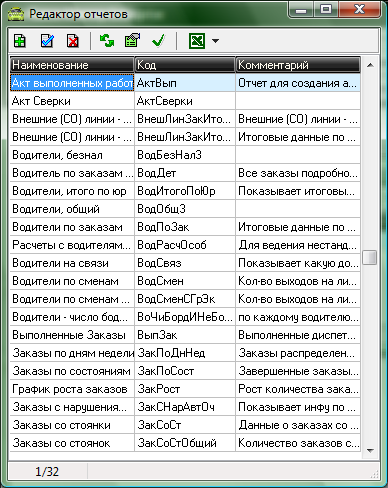Click the code cell ВыпЗак
388x488 pixels.
tap(185, 335)
